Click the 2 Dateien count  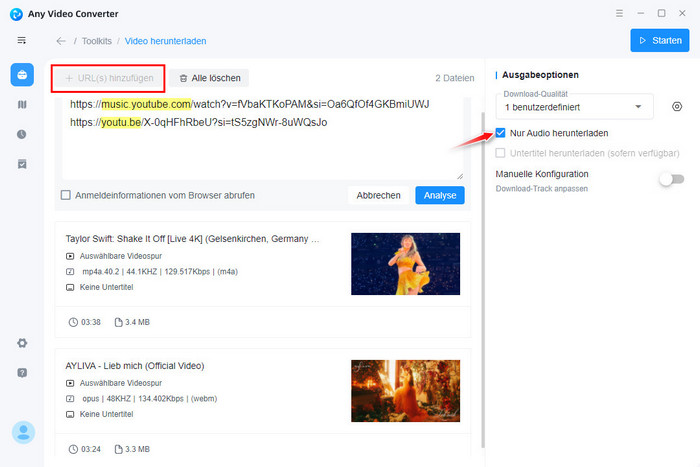click(454, 78)
